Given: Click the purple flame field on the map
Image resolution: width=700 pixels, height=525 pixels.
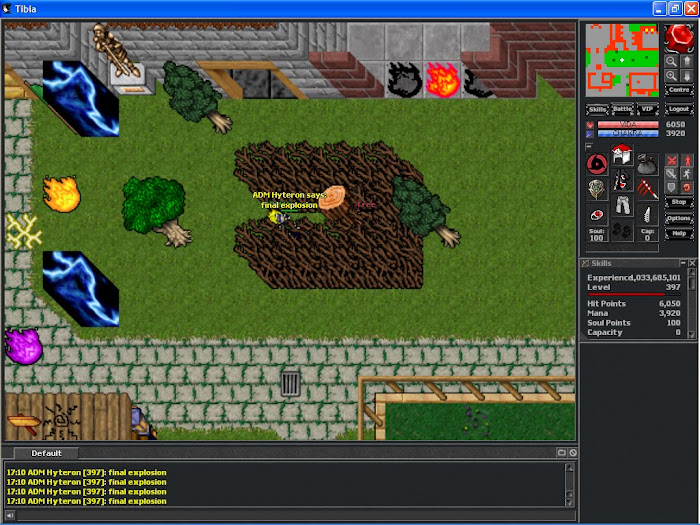Looking at the screenshot, I should (x=24, y=346).
